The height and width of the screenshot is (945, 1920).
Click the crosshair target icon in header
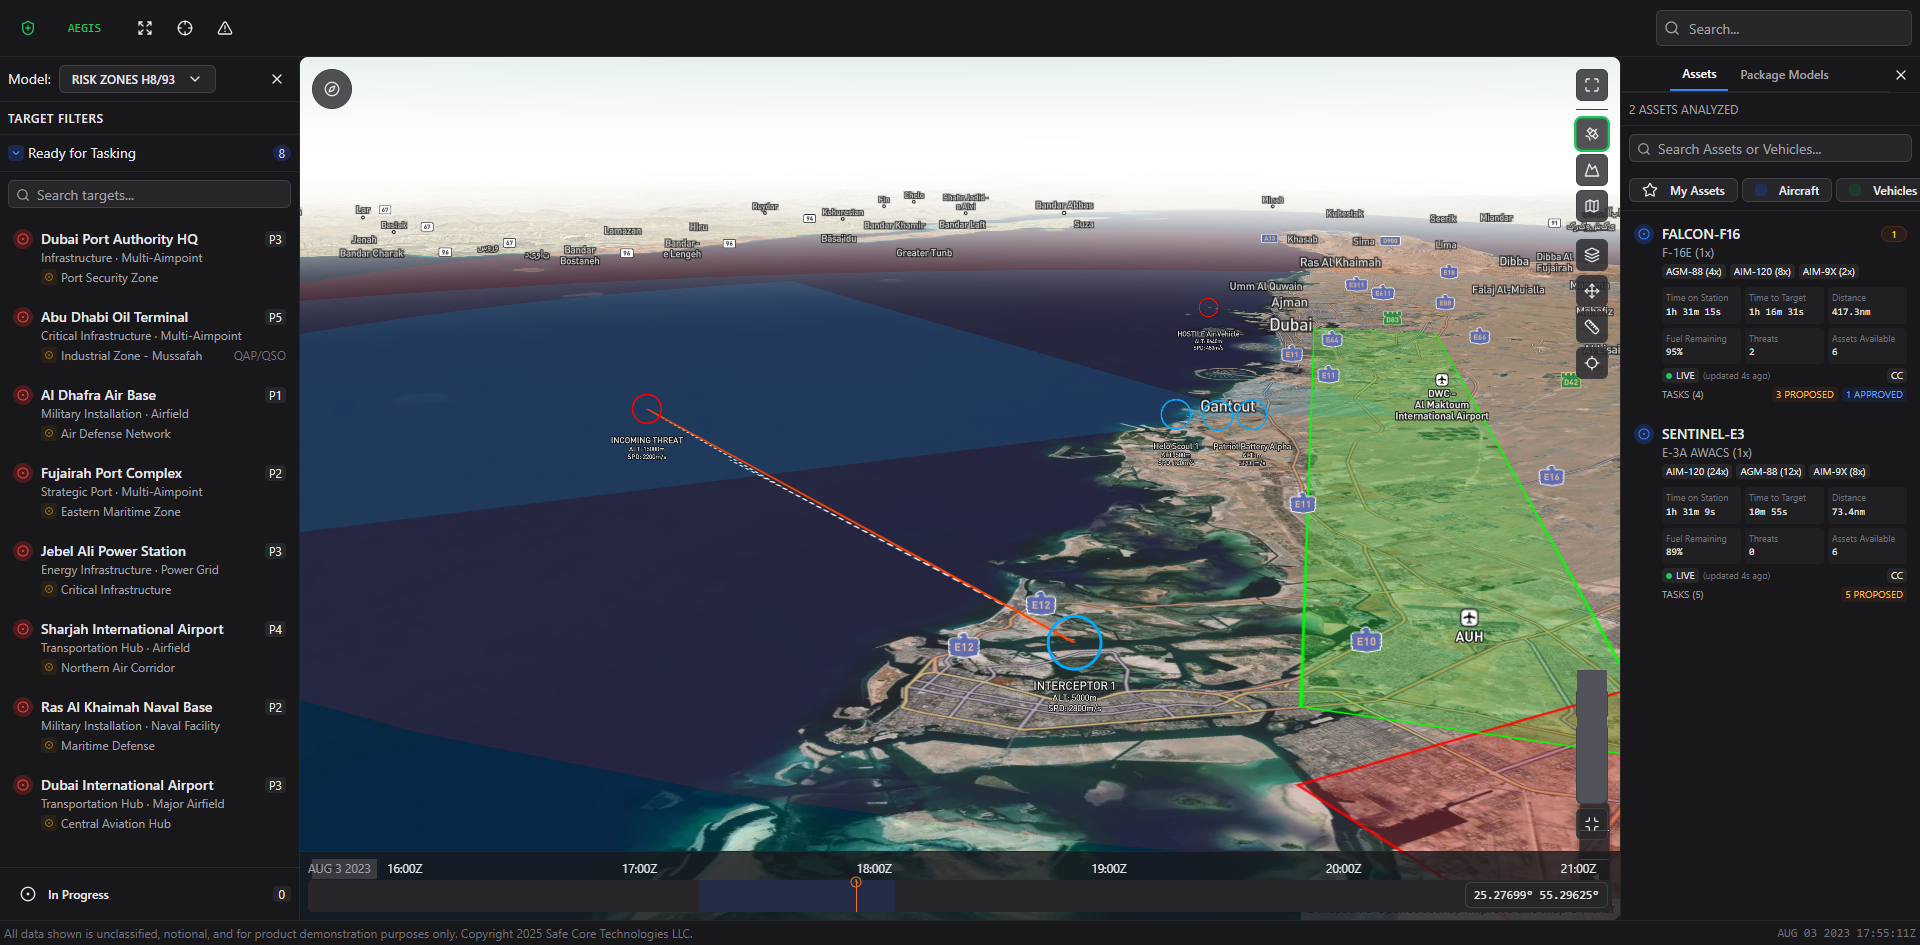185,28
